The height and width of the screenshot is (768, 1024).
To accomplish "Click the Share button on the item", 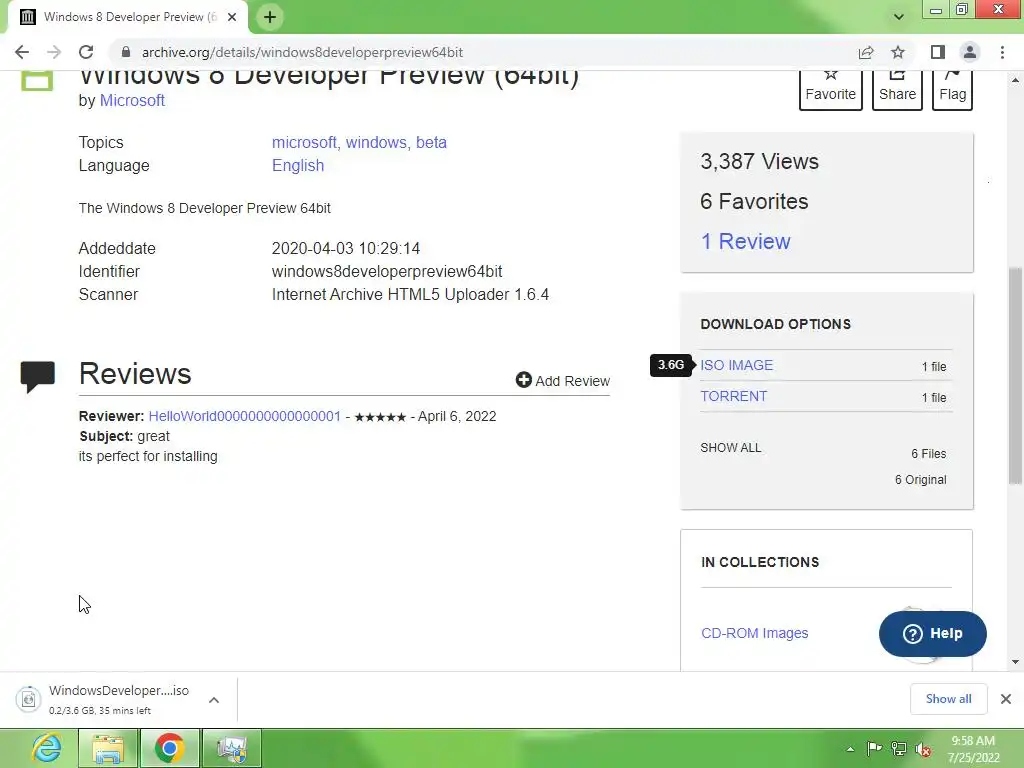I will pos(897,89).
